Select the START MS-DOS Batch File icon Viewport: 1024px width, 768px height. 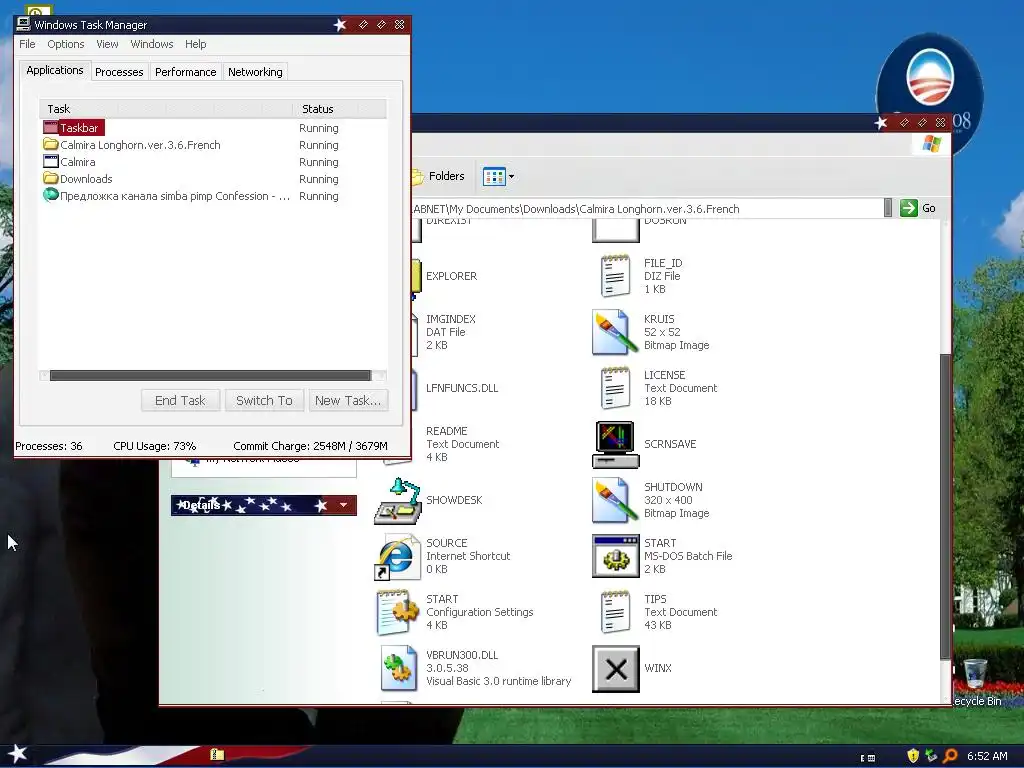(615, 556)
